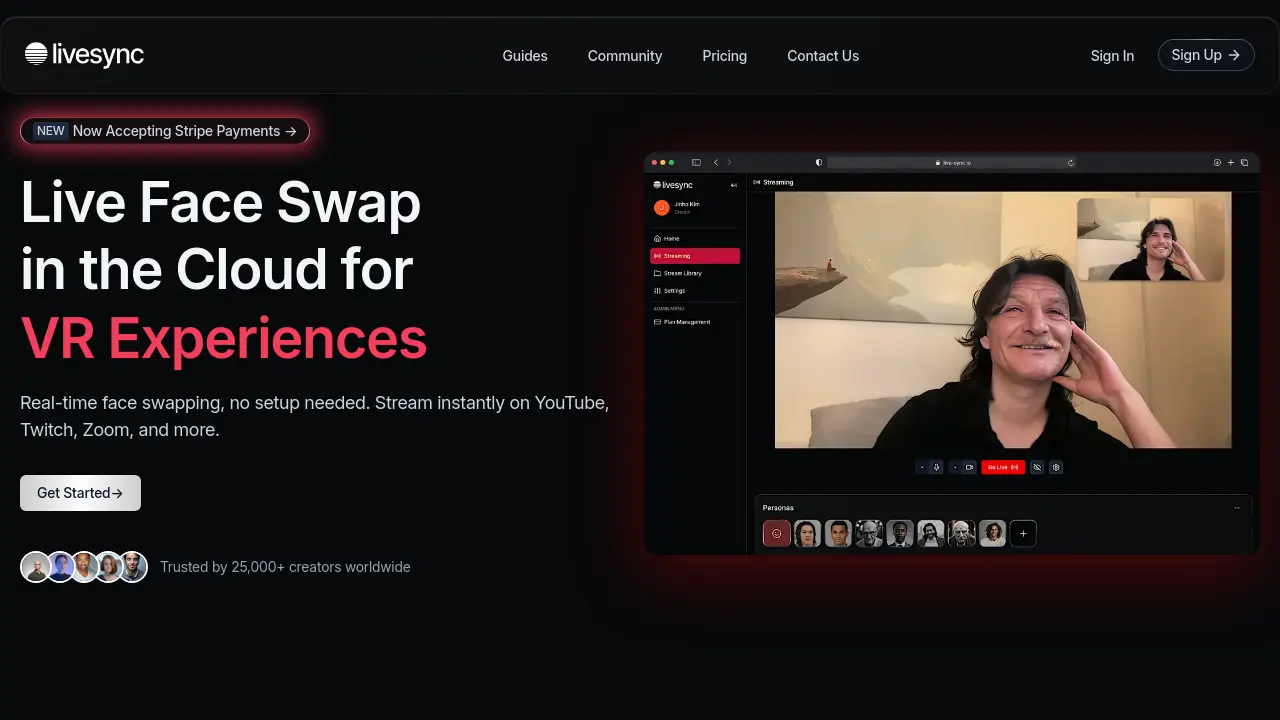
Task: Open the microphone device dropdown arrow
Action: click(922, 467)
